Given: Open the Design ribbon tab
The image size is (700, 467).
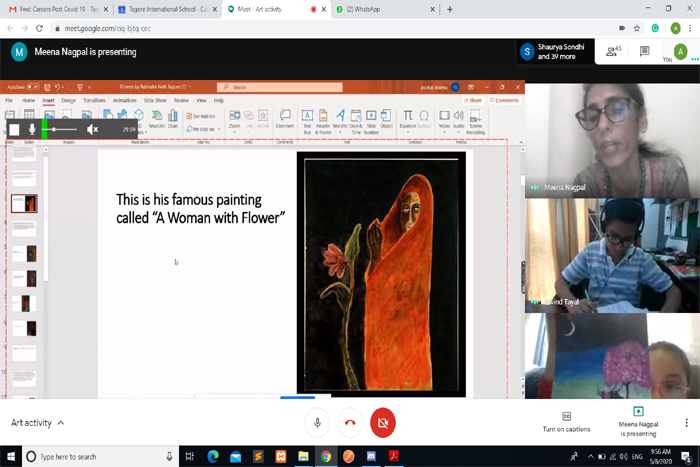Looking at the screenshot, I should click(68, 100).
